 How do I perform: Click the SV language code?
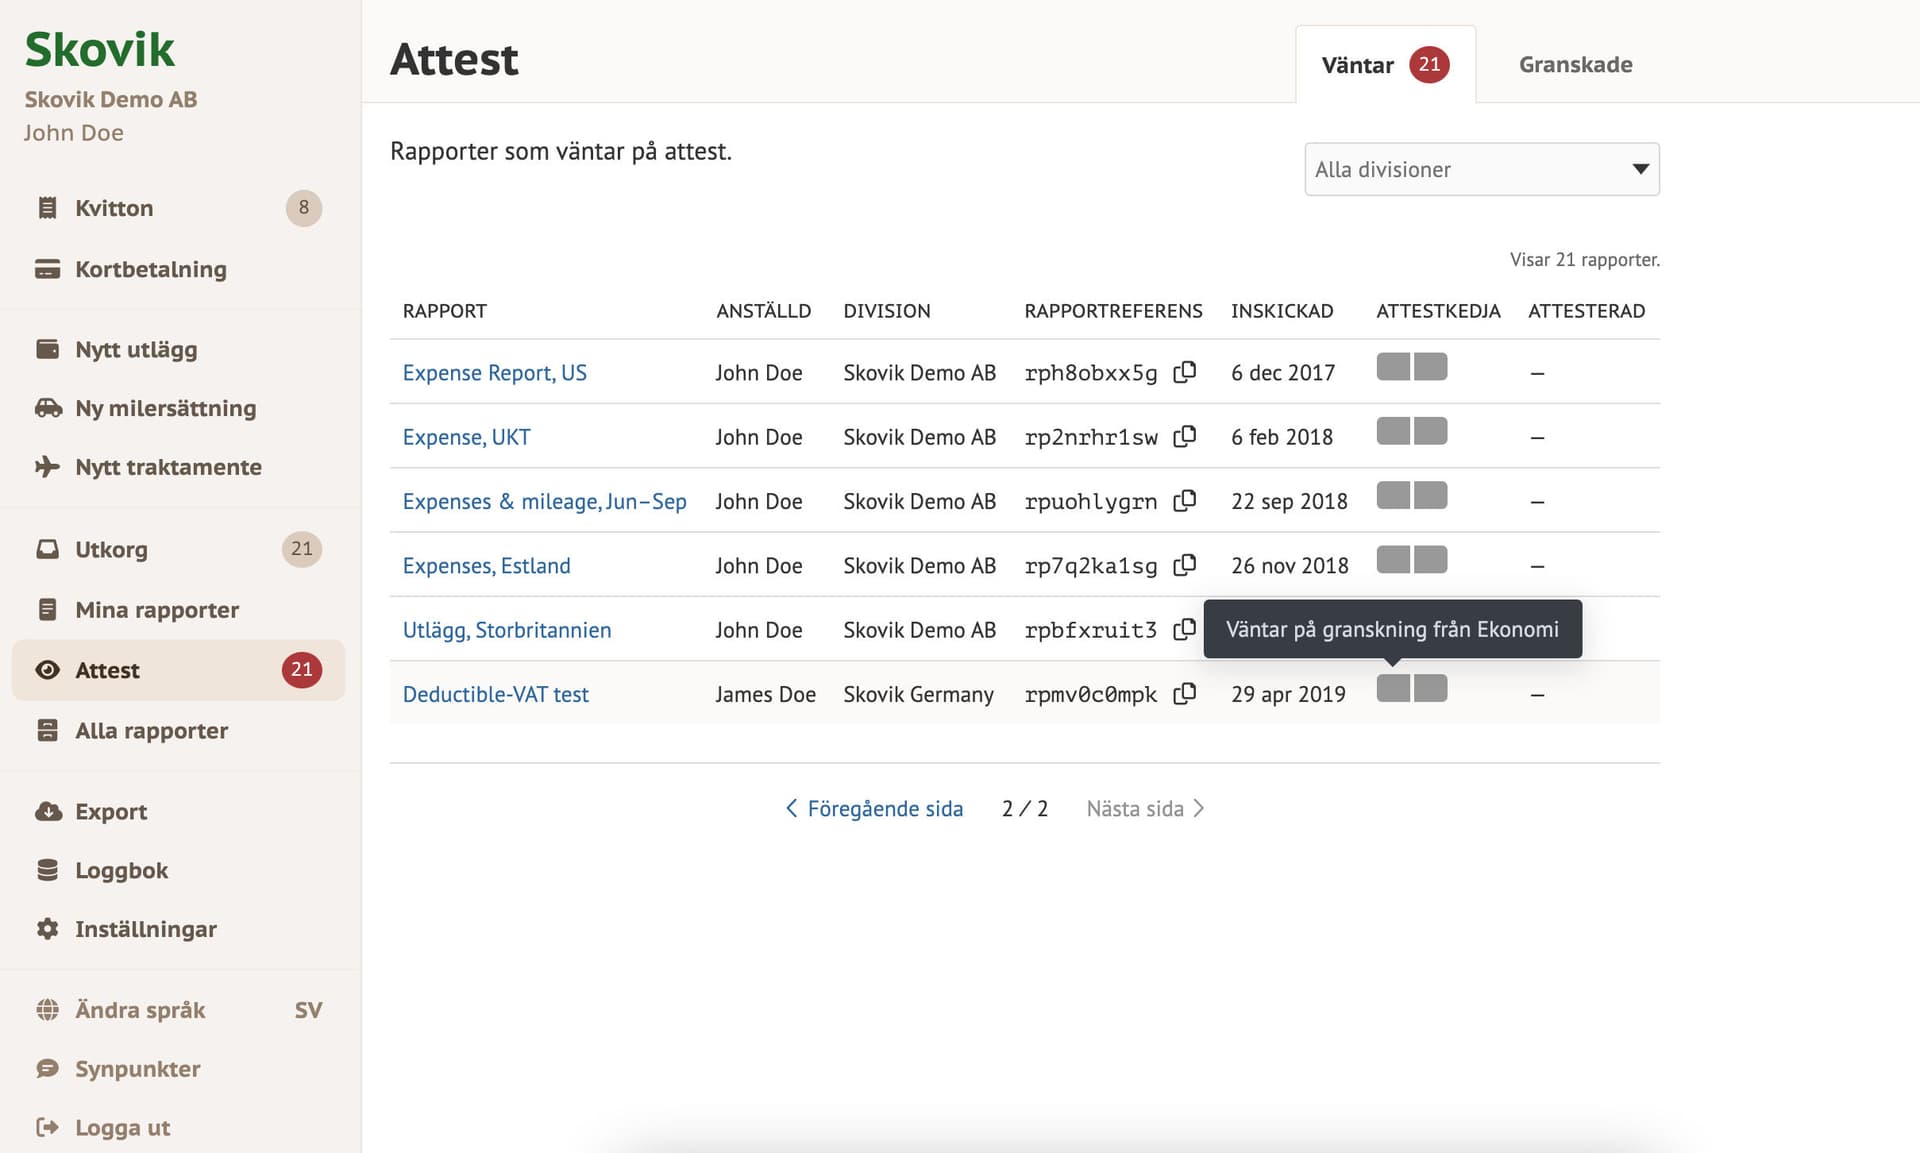pos(308,1010)
